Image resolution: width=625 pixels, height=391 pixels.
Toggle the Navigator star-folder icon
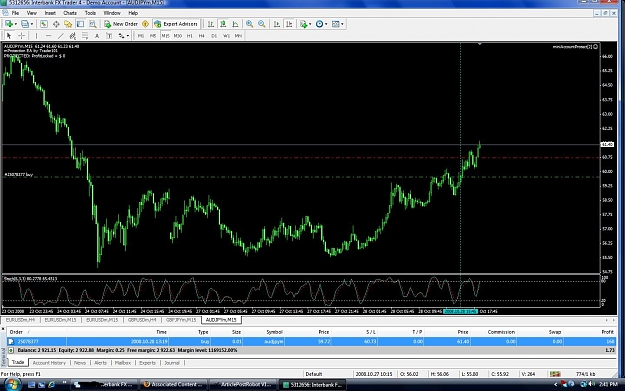click(x=68, y=24)
